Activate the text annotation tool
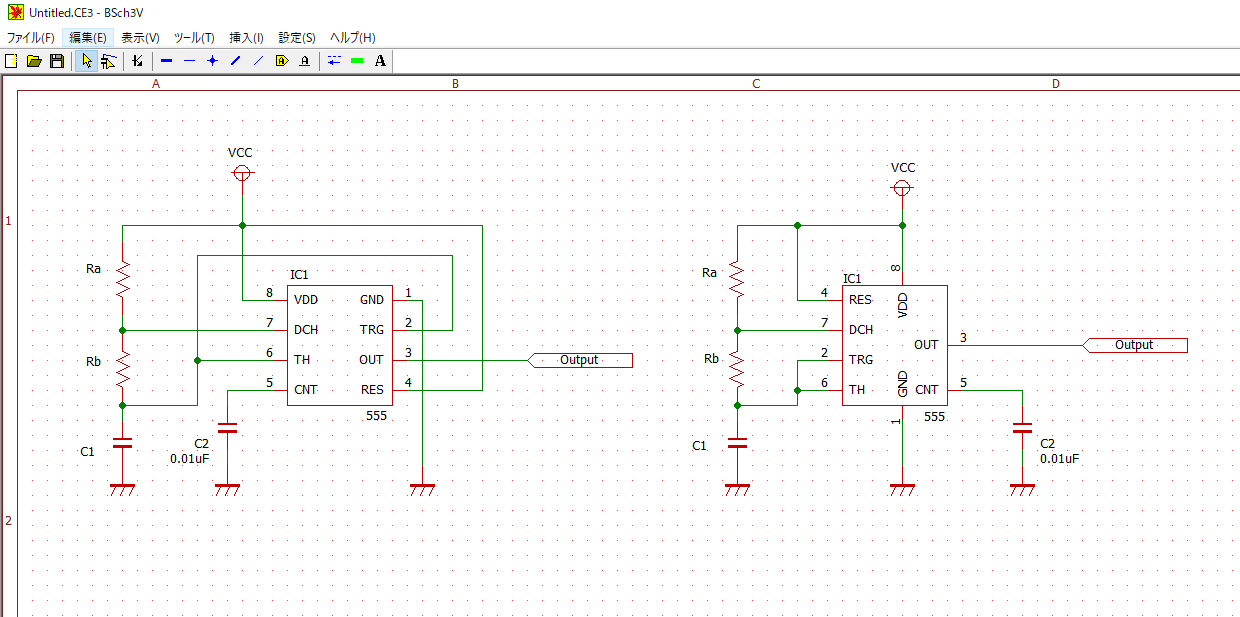The height and width of the screenshot is (617, 1240). [381, 61]
